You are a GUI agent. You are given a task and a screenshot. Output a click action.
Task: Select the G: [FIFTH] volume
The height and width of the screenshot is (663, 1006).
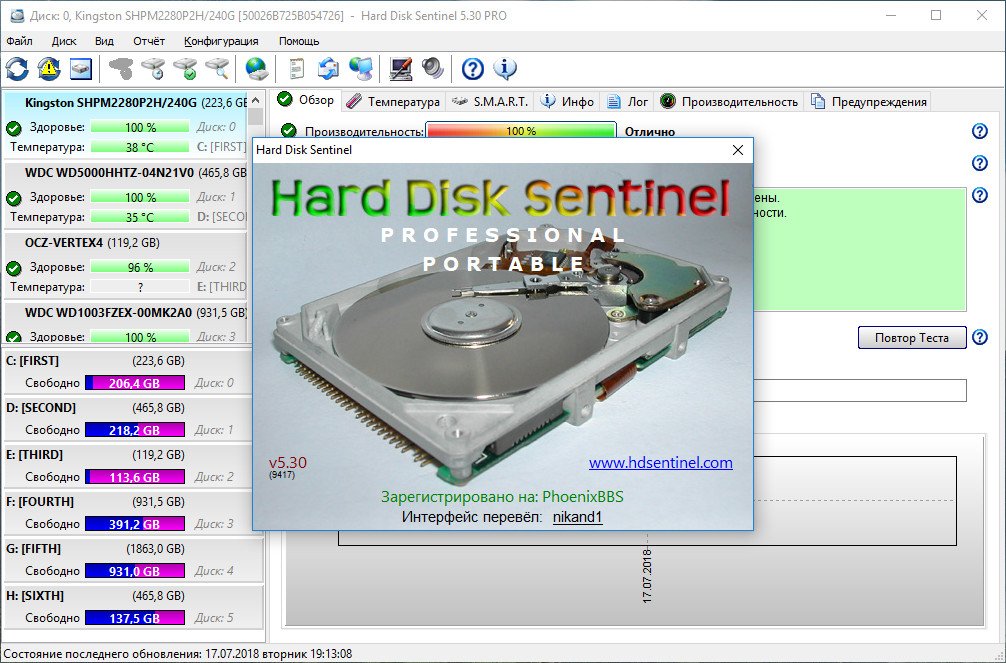tap(132, 560)
